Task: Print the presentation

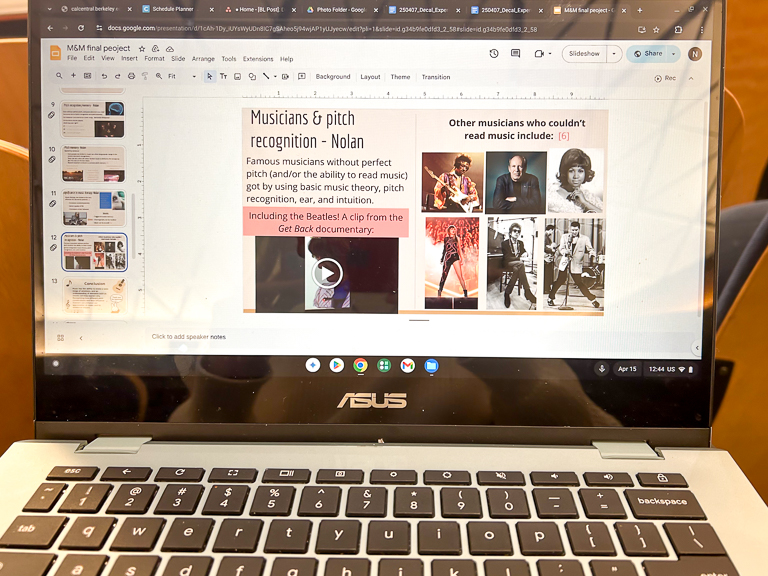Action: 131,76
